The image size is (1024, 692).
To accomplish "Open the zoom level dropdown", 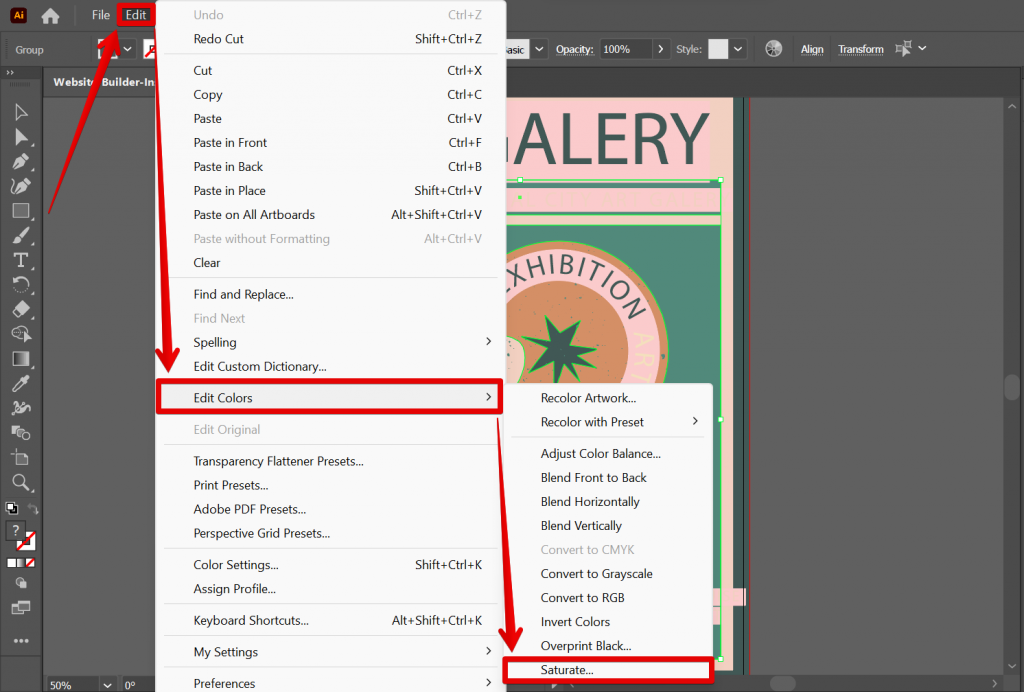I will click(107, 684).
